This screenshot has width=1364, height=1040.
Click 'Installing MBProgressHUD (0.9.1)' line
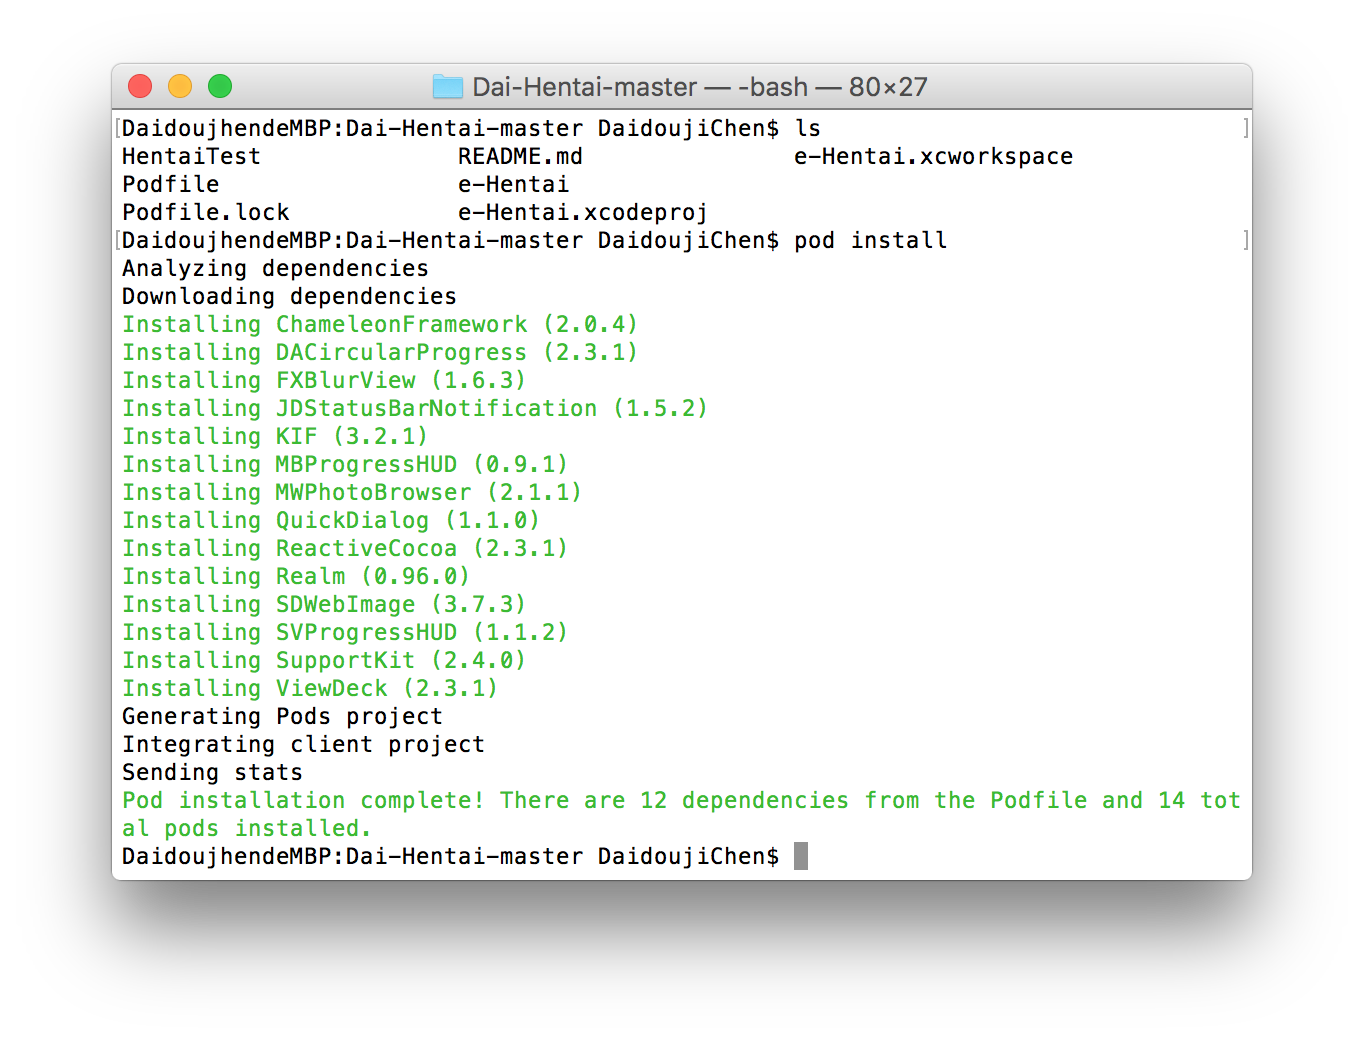tap(345, 465)
